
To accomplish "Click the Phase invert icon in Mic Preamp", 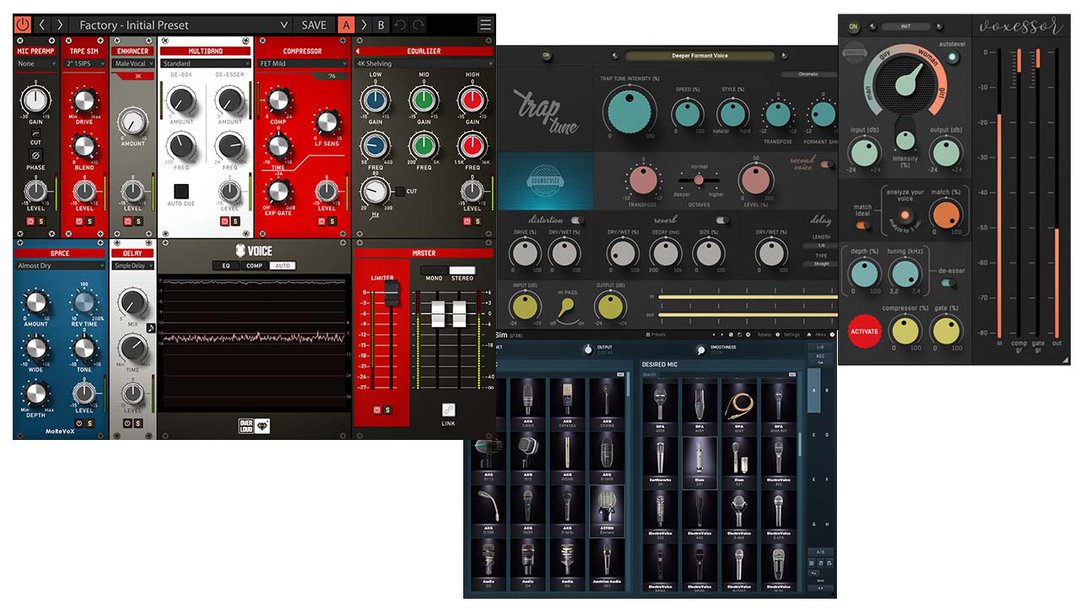I will coord(36,155).
